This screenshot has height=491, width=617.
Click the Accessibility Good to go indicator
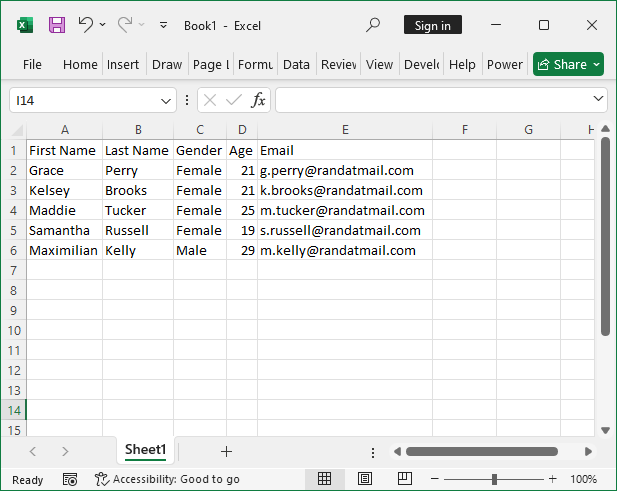coord(167,479)
